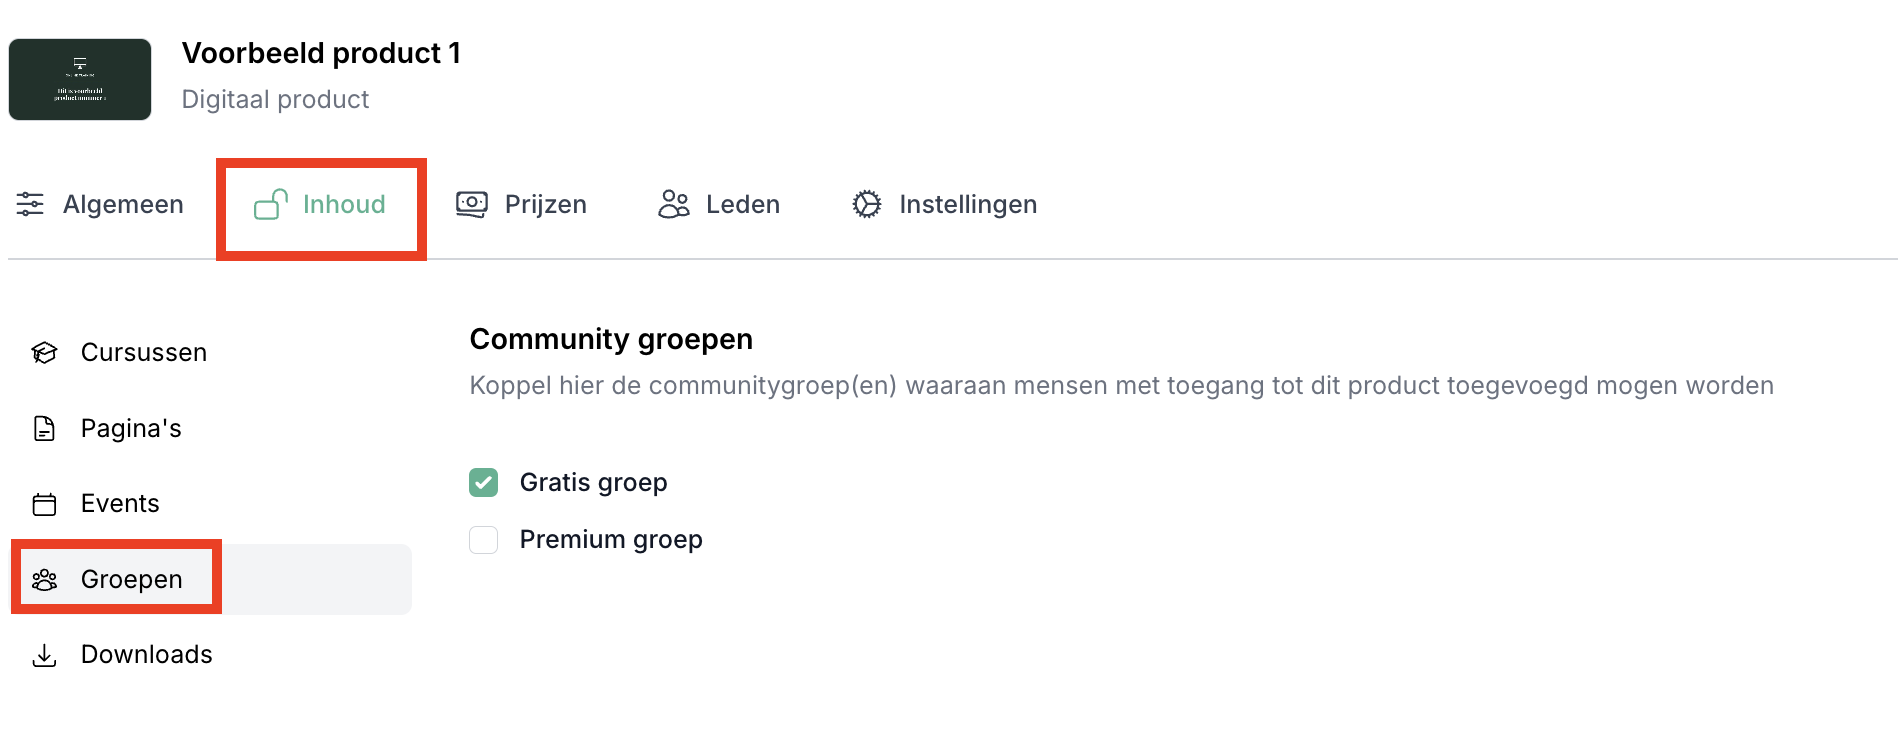Viewport: 1898px width, 742px height.
Task: Select Cursussen in the sidebar
Action: (143, 353)
